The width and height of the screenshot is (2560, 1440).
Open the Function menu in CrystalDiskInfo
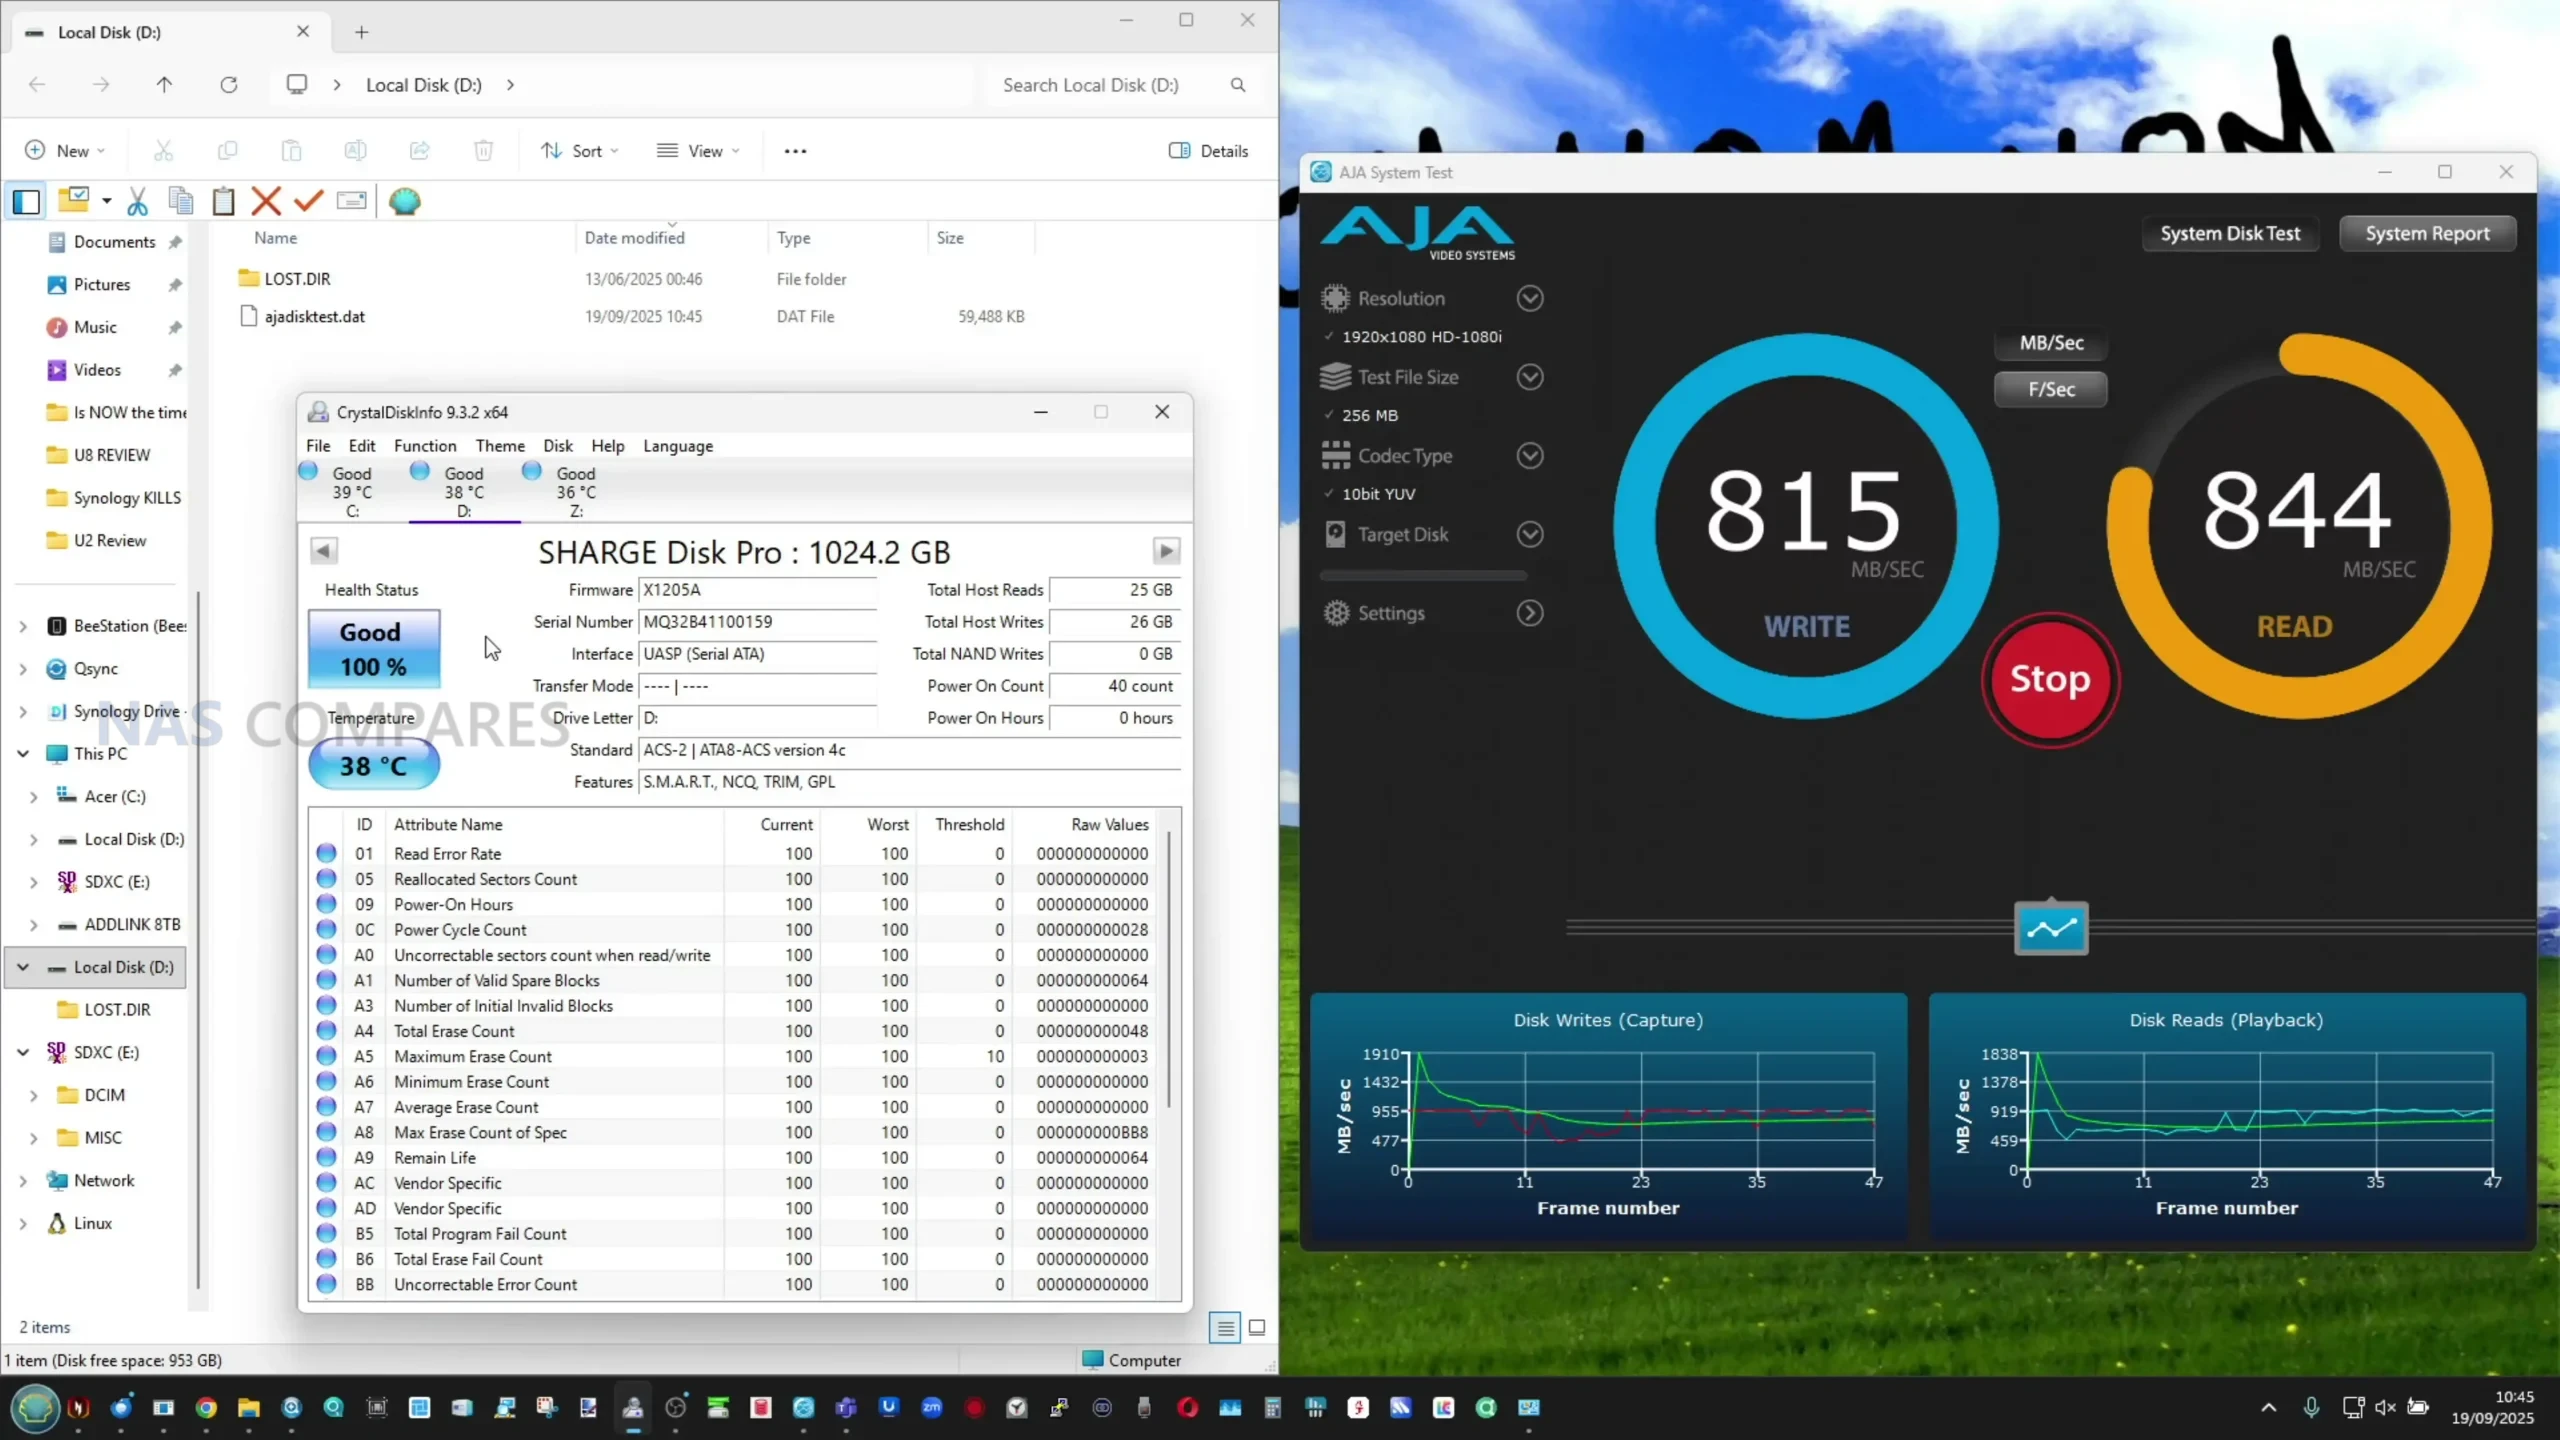[x=424, y=446]
